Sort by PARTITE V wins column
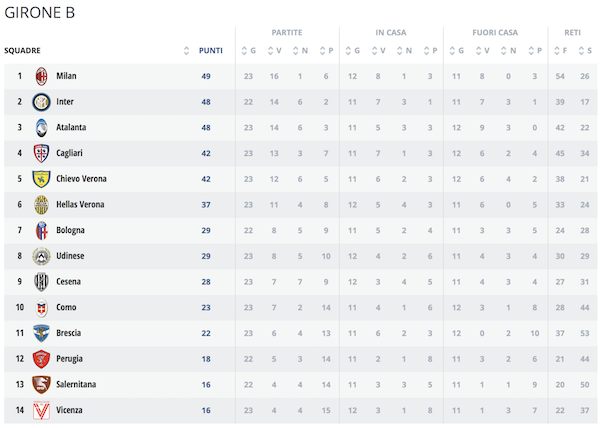Image resolution: width=600 pixels, height=428 pixels. tap(274, 50)
